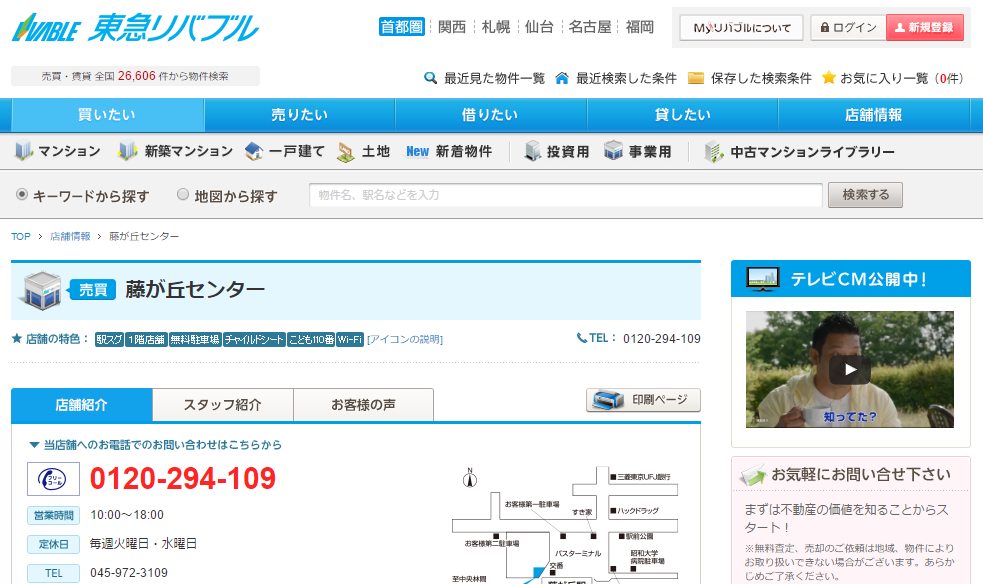This screenshot has height=584, width=983.
Task: Open the 借りたい main menu
Action: (x=491, y=115)
